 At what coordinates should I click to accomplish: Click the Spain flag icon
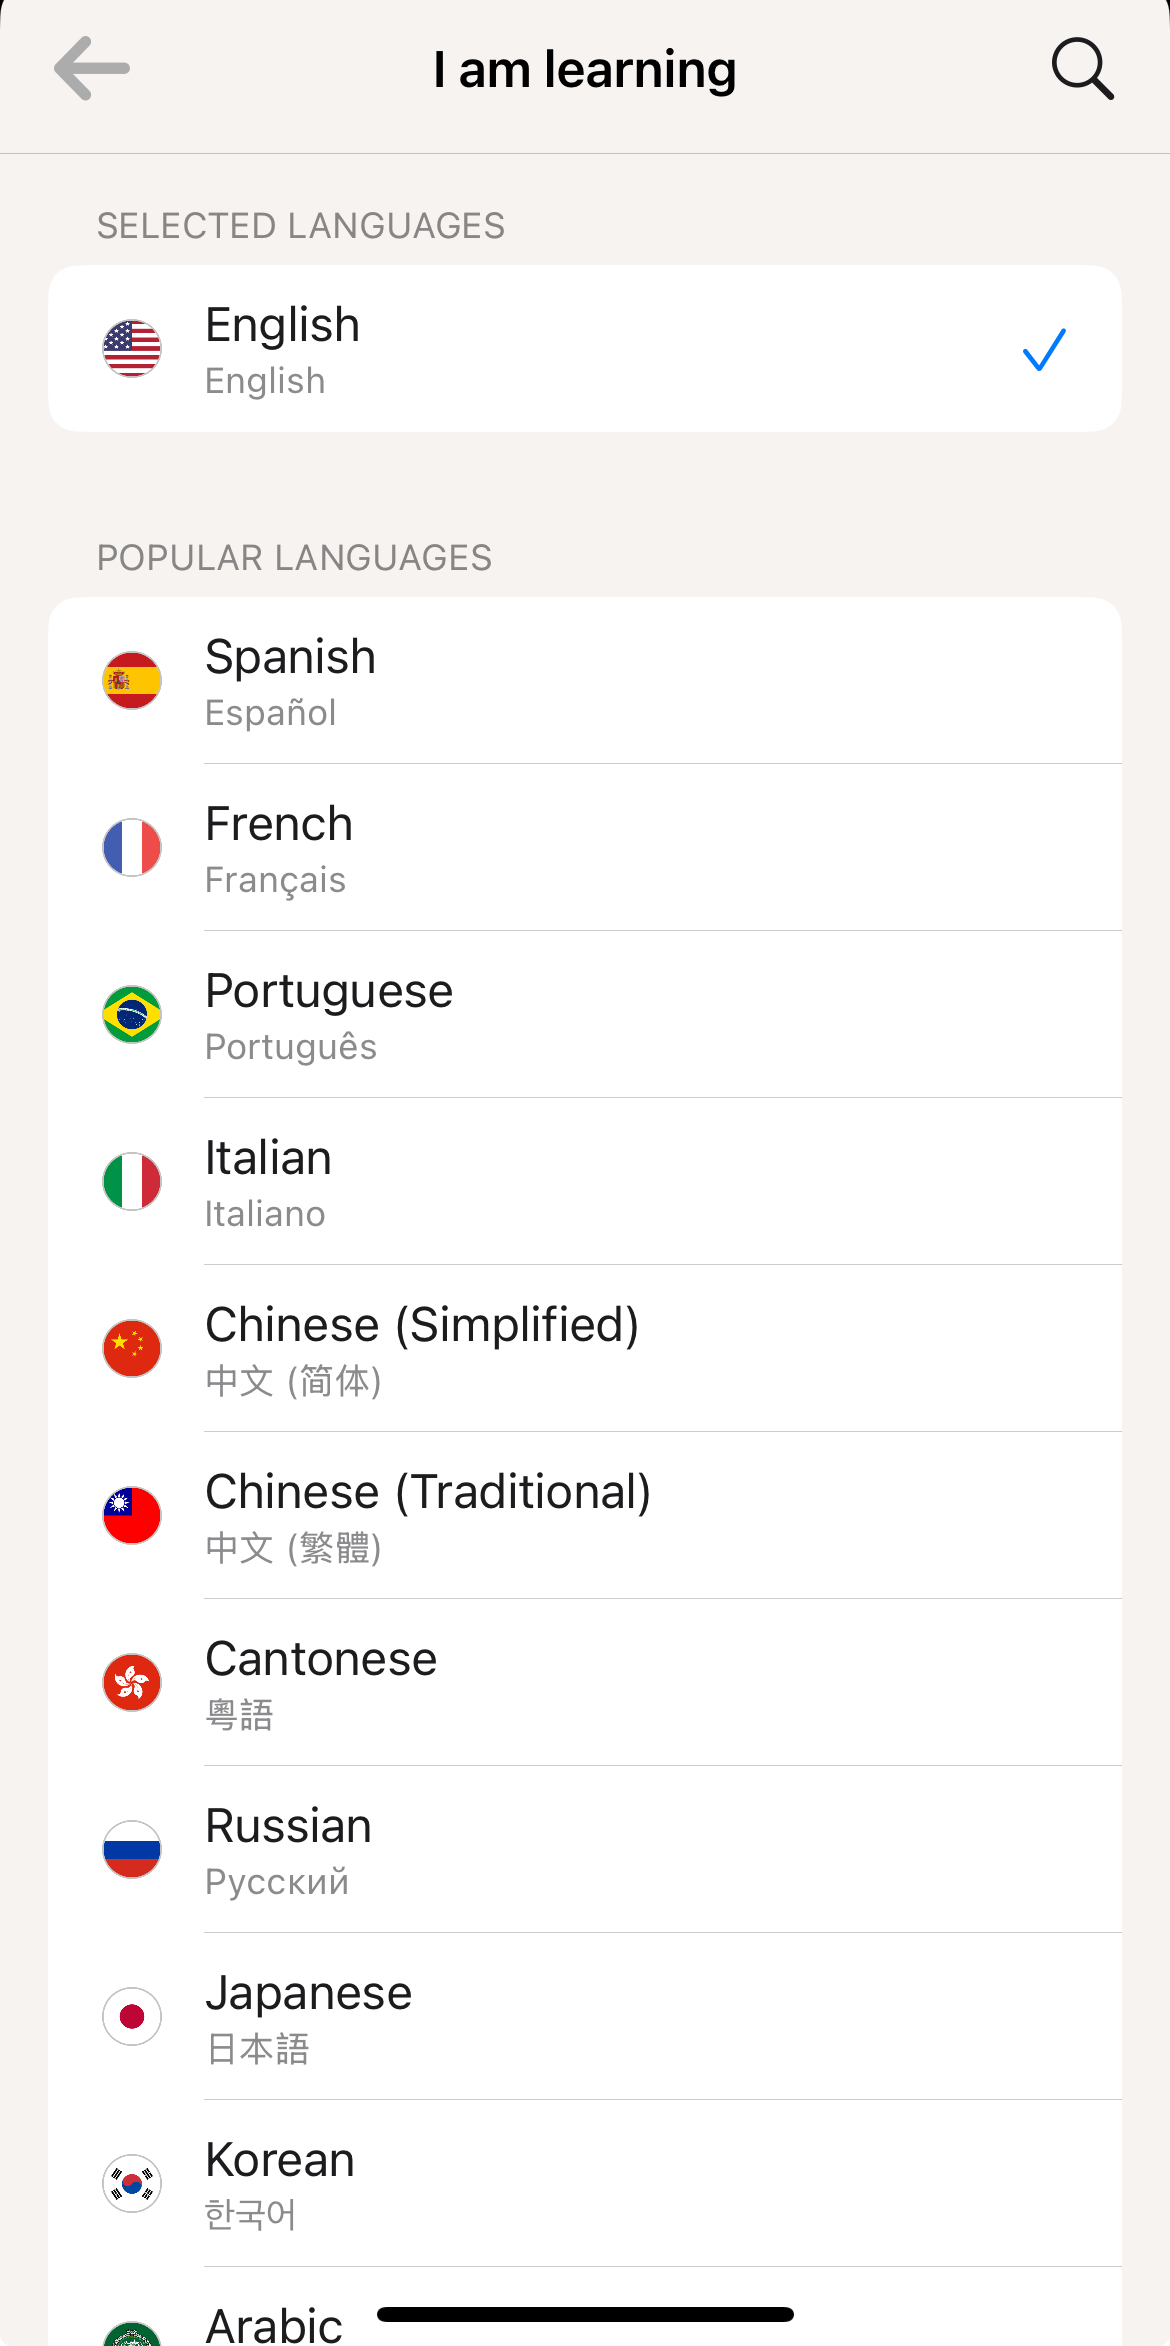tap(132, 681)
